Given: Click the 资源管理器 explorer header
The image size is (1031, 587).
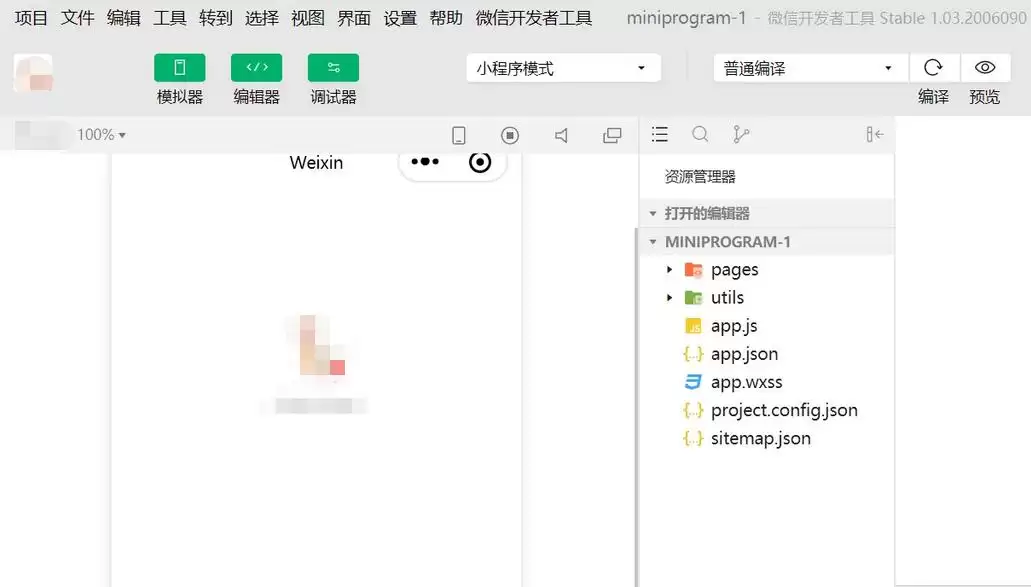Looking at the screenshot, I should pyautogui.click(x=700, y=176).
